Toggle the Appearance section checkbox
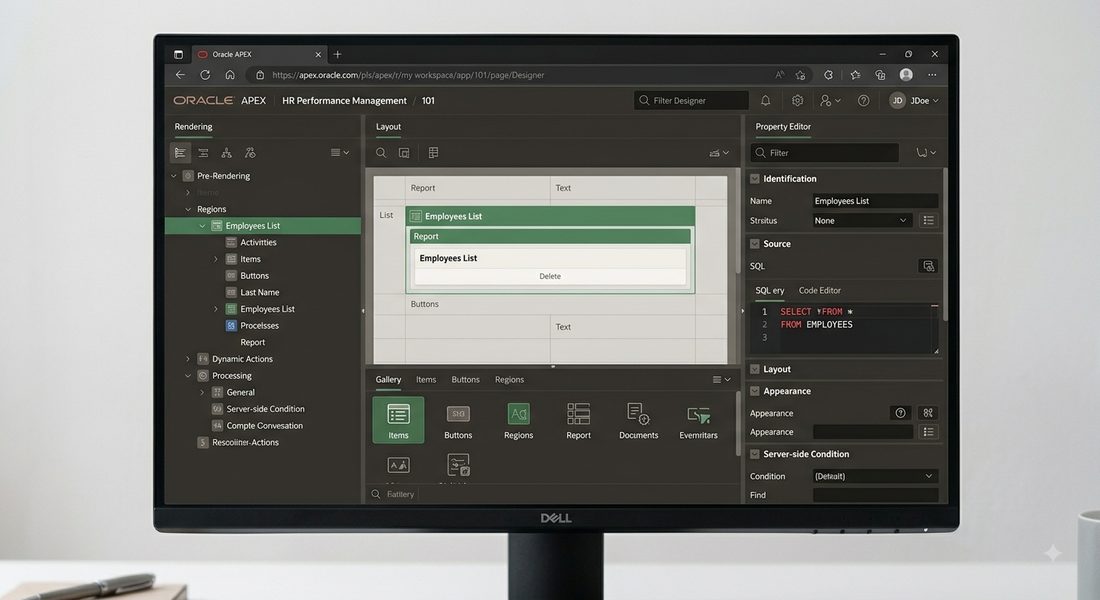1100x600 pixels. (x=755, y=392)
